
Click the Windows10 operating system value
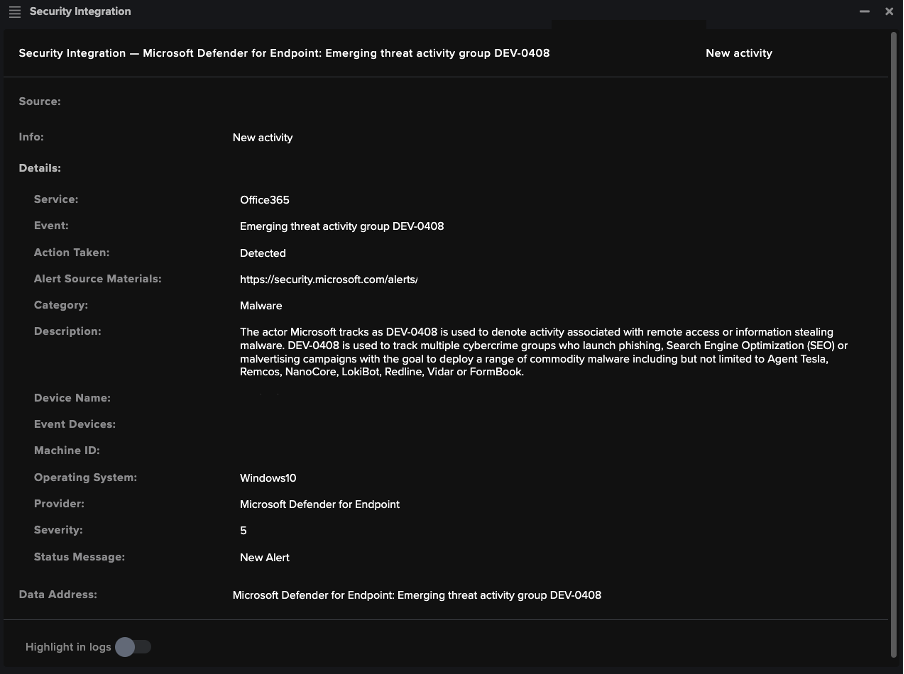tap(267, 477)
